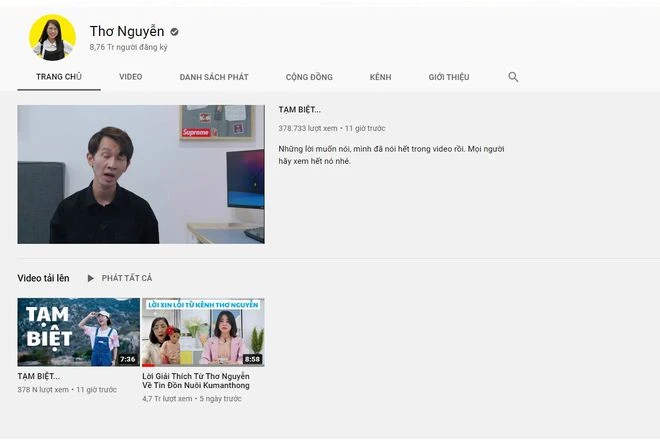Image resolution: width=660 pixels, height=440 pixels.
Task: Click the Thơ Nguyễn channel name
Action: coord(126,31)
